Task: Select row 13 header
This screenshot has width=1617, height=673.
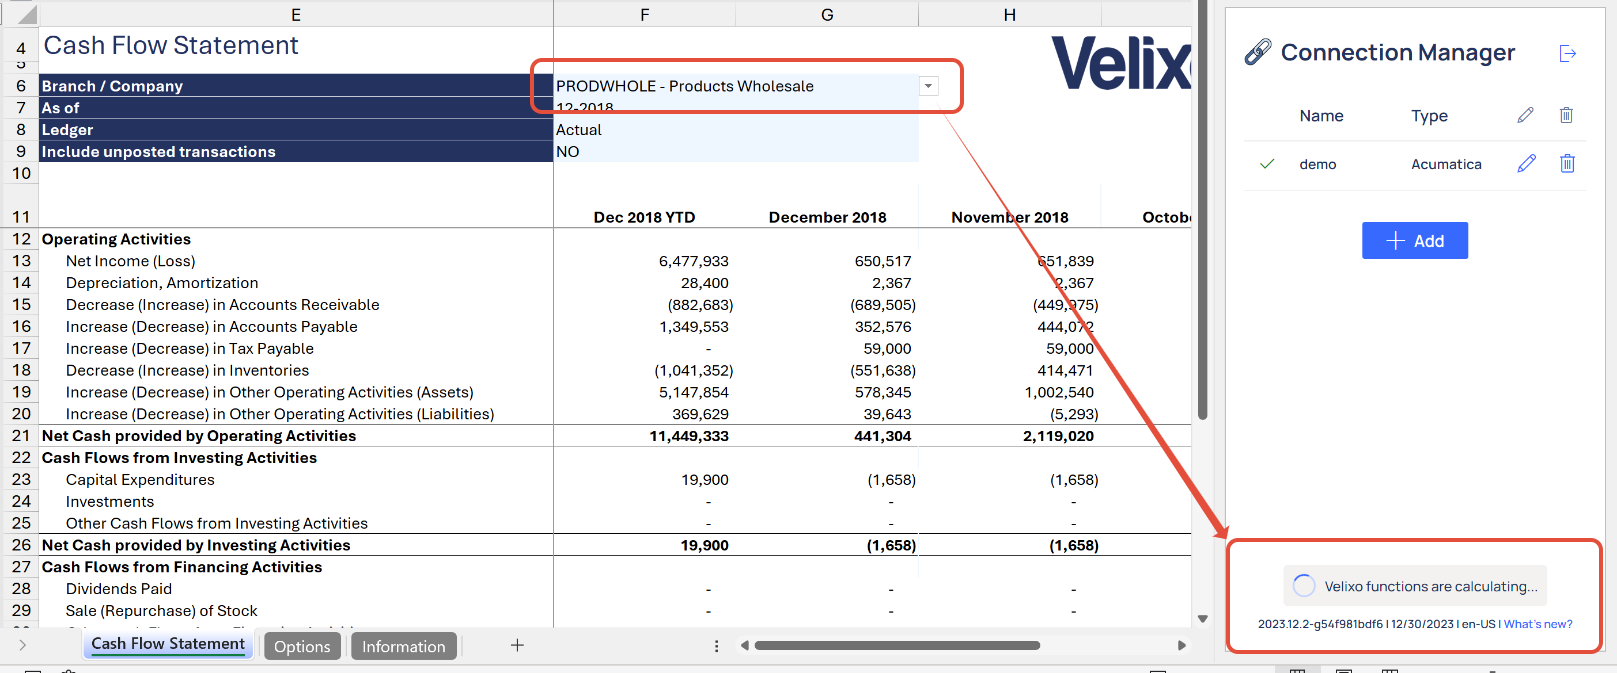Action: [x=21, y=261]
